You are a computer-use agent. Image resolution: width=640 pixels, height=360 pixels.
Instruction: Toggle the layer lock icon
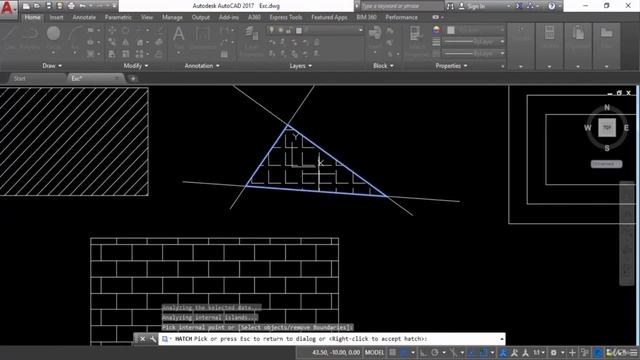pyautogui.click(x=289, y=30)
